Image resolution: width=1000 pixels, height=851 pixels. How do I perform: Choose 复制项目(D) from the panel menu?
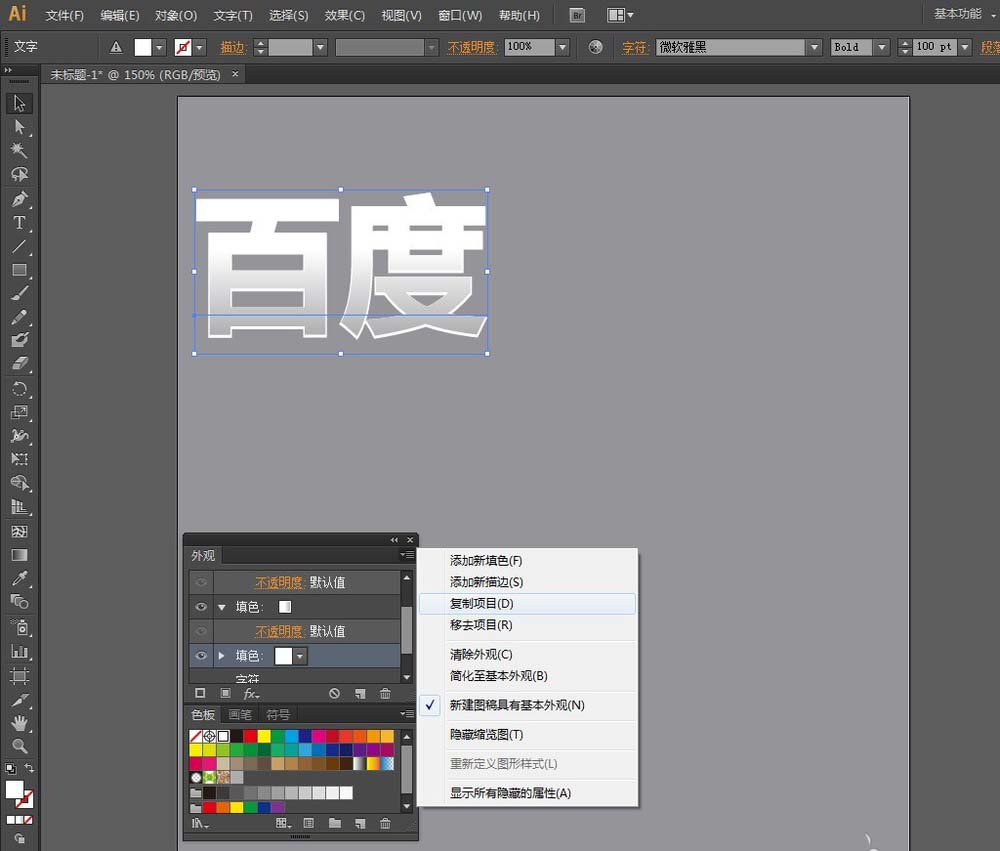[x=528, y=603]
